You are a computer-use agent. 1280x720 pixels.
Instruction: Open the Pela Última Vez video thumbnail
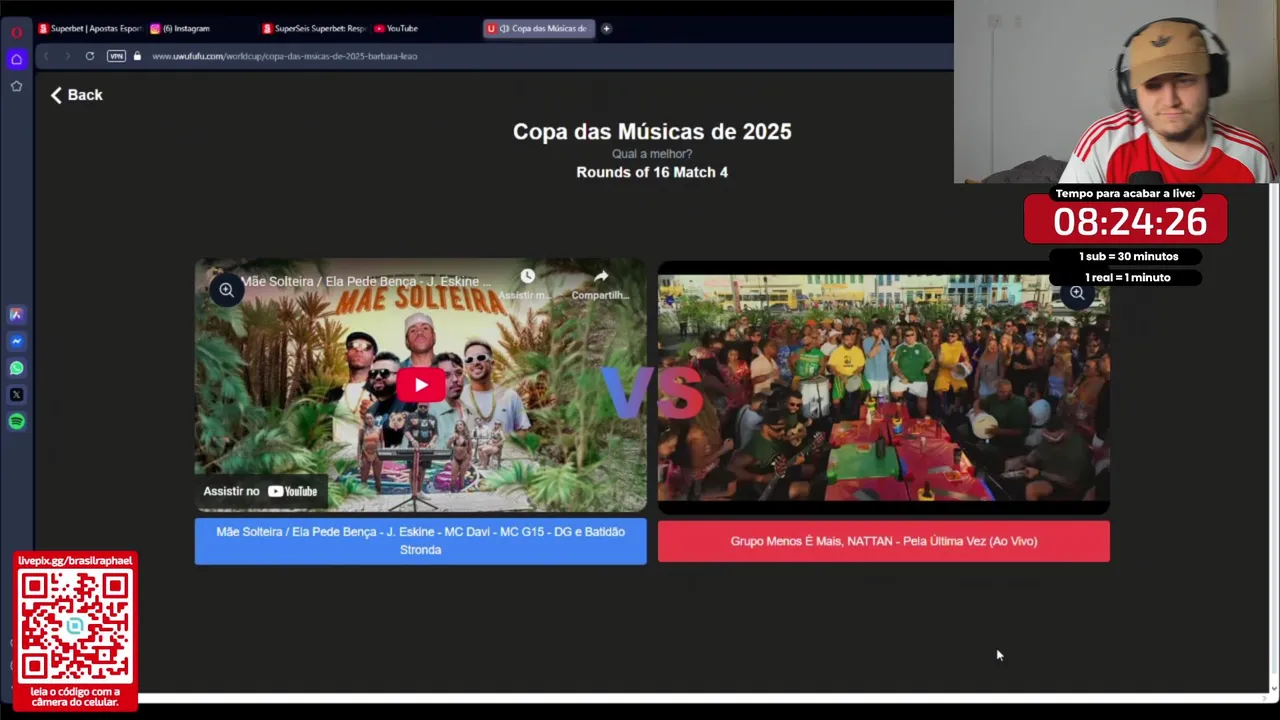tap(884, 388)
